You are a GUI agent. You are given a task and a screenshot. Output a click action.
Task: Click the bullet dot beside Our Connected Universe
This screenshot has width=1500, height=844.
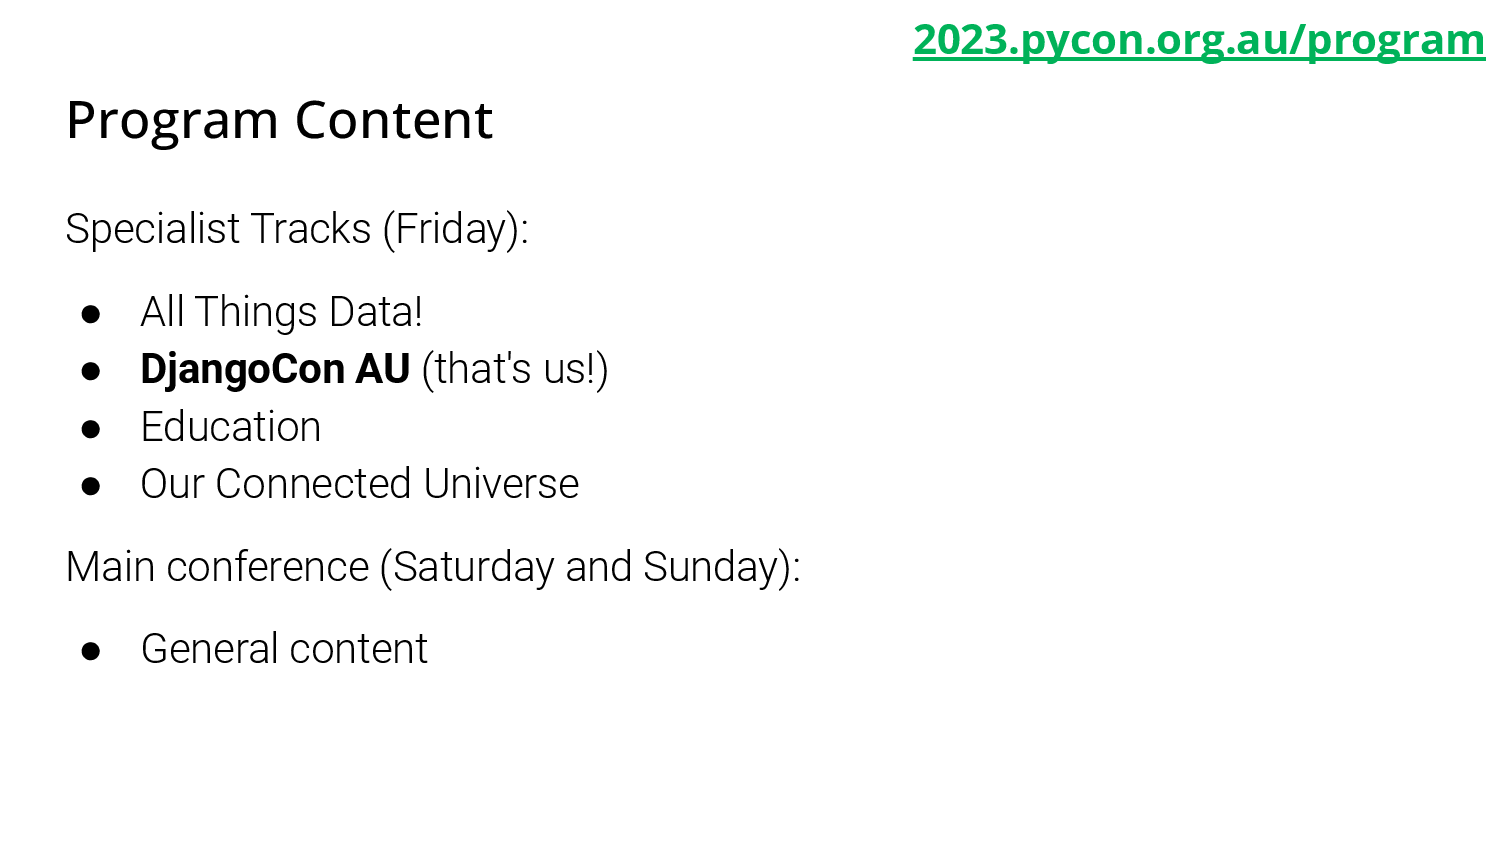click(x=91, y=486)
